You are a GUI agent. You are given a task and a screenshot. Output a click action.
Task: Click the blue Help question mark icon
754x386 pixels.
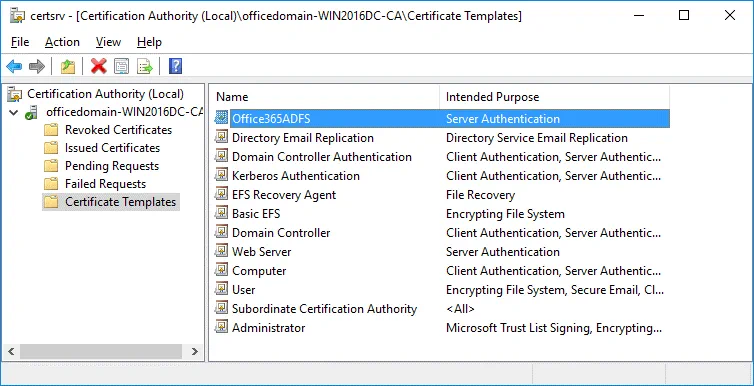[x=176, y=66]
